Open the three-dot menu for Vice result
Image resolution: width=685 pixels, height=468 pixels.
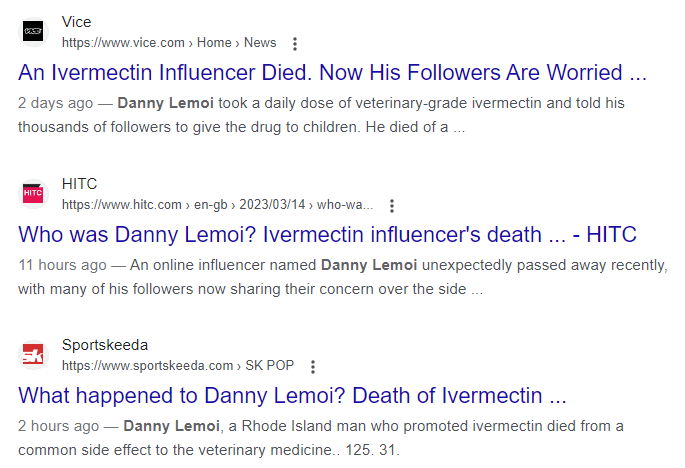pyautogui.click(x=294, y=43)
